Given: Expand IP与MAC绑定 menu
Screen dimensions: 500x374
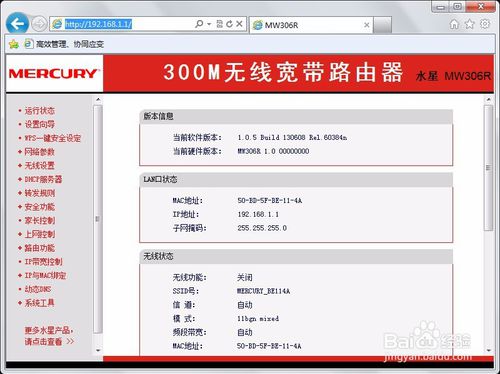Looking at the screenshot, I should click(45, 276).
